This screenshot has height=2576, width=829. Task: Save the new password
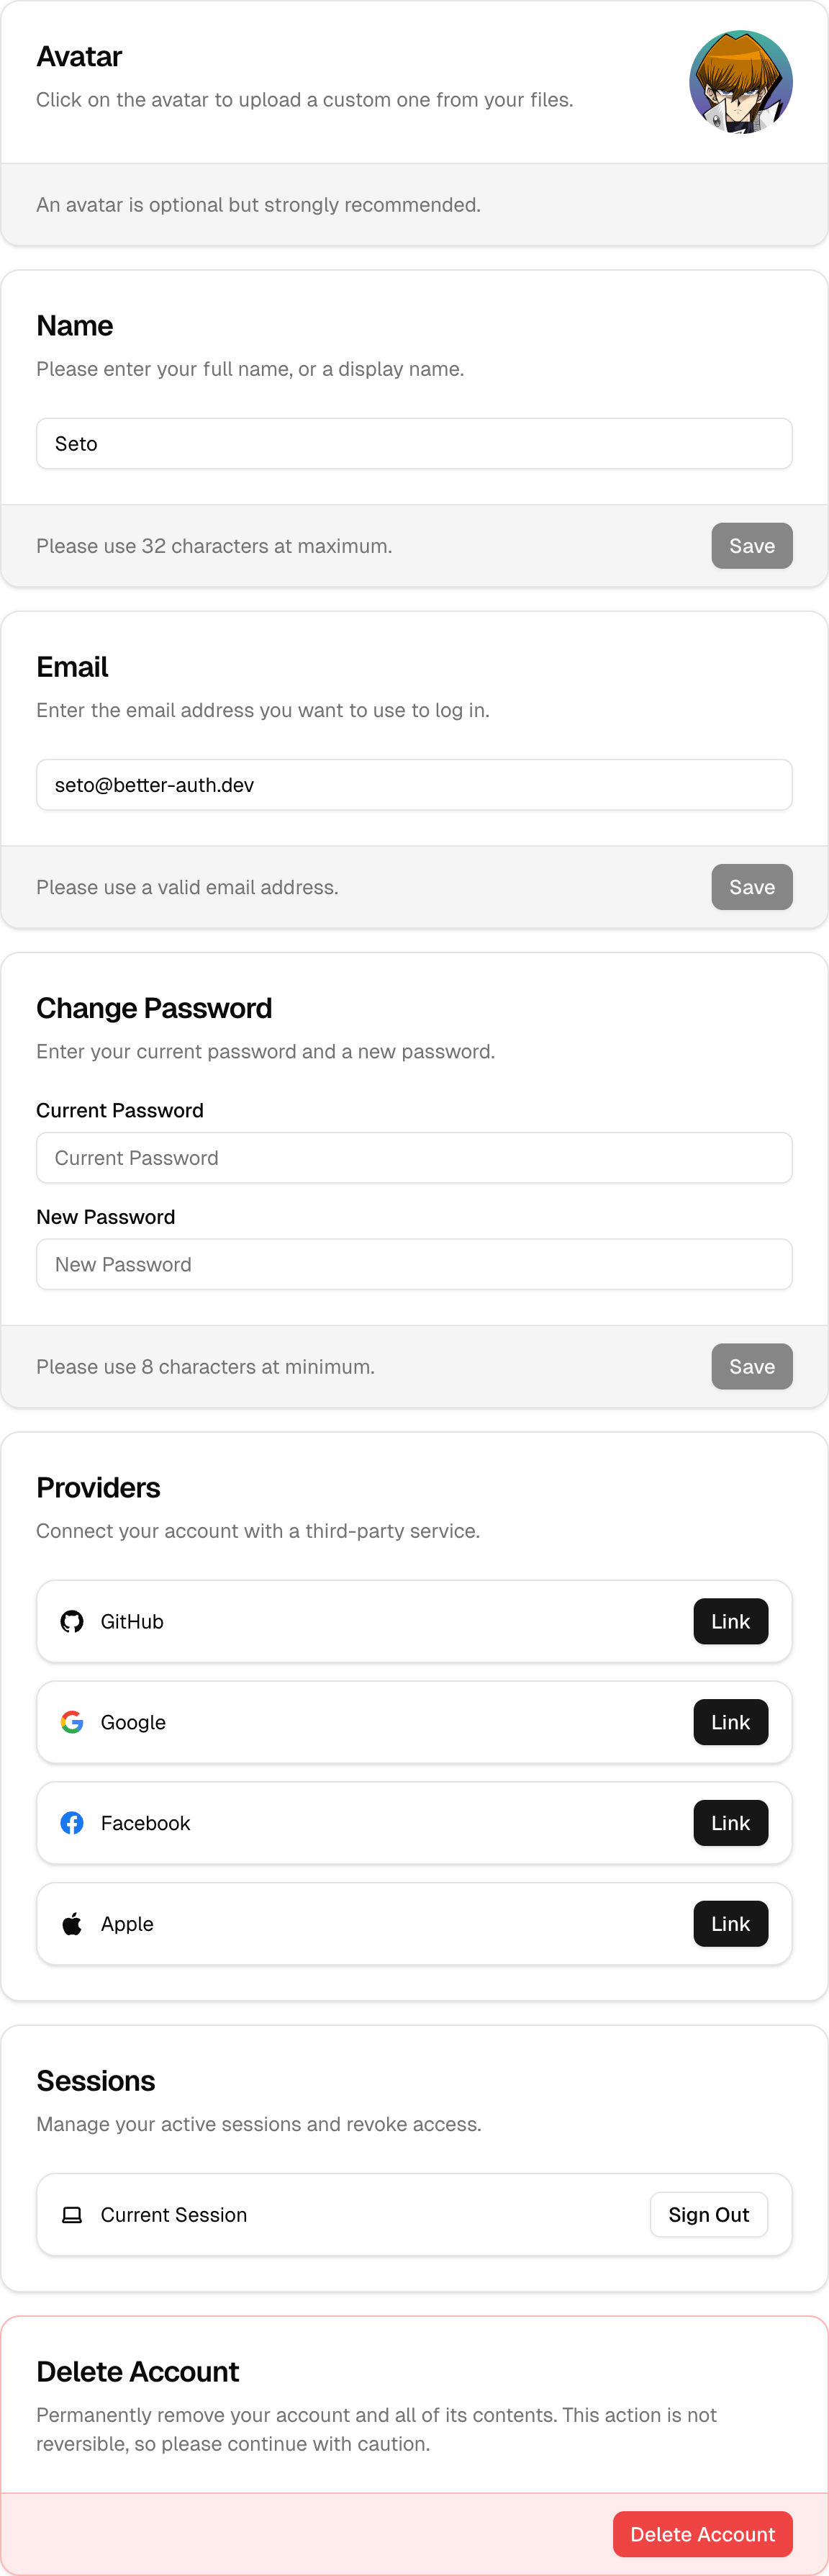(x=751, y=1366)
